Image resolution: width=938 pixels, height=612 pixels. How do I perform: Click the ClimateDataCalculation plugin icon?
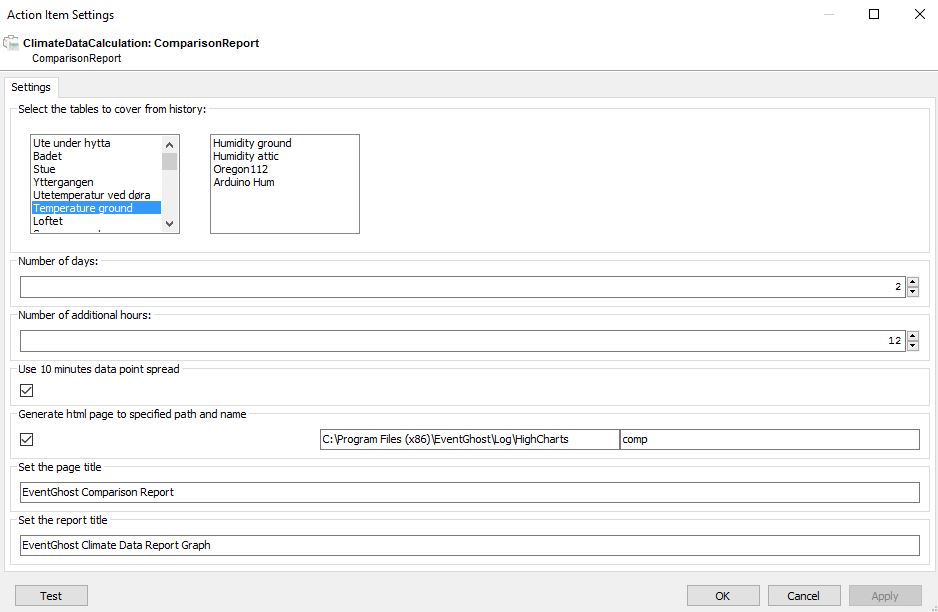[11, 43]
